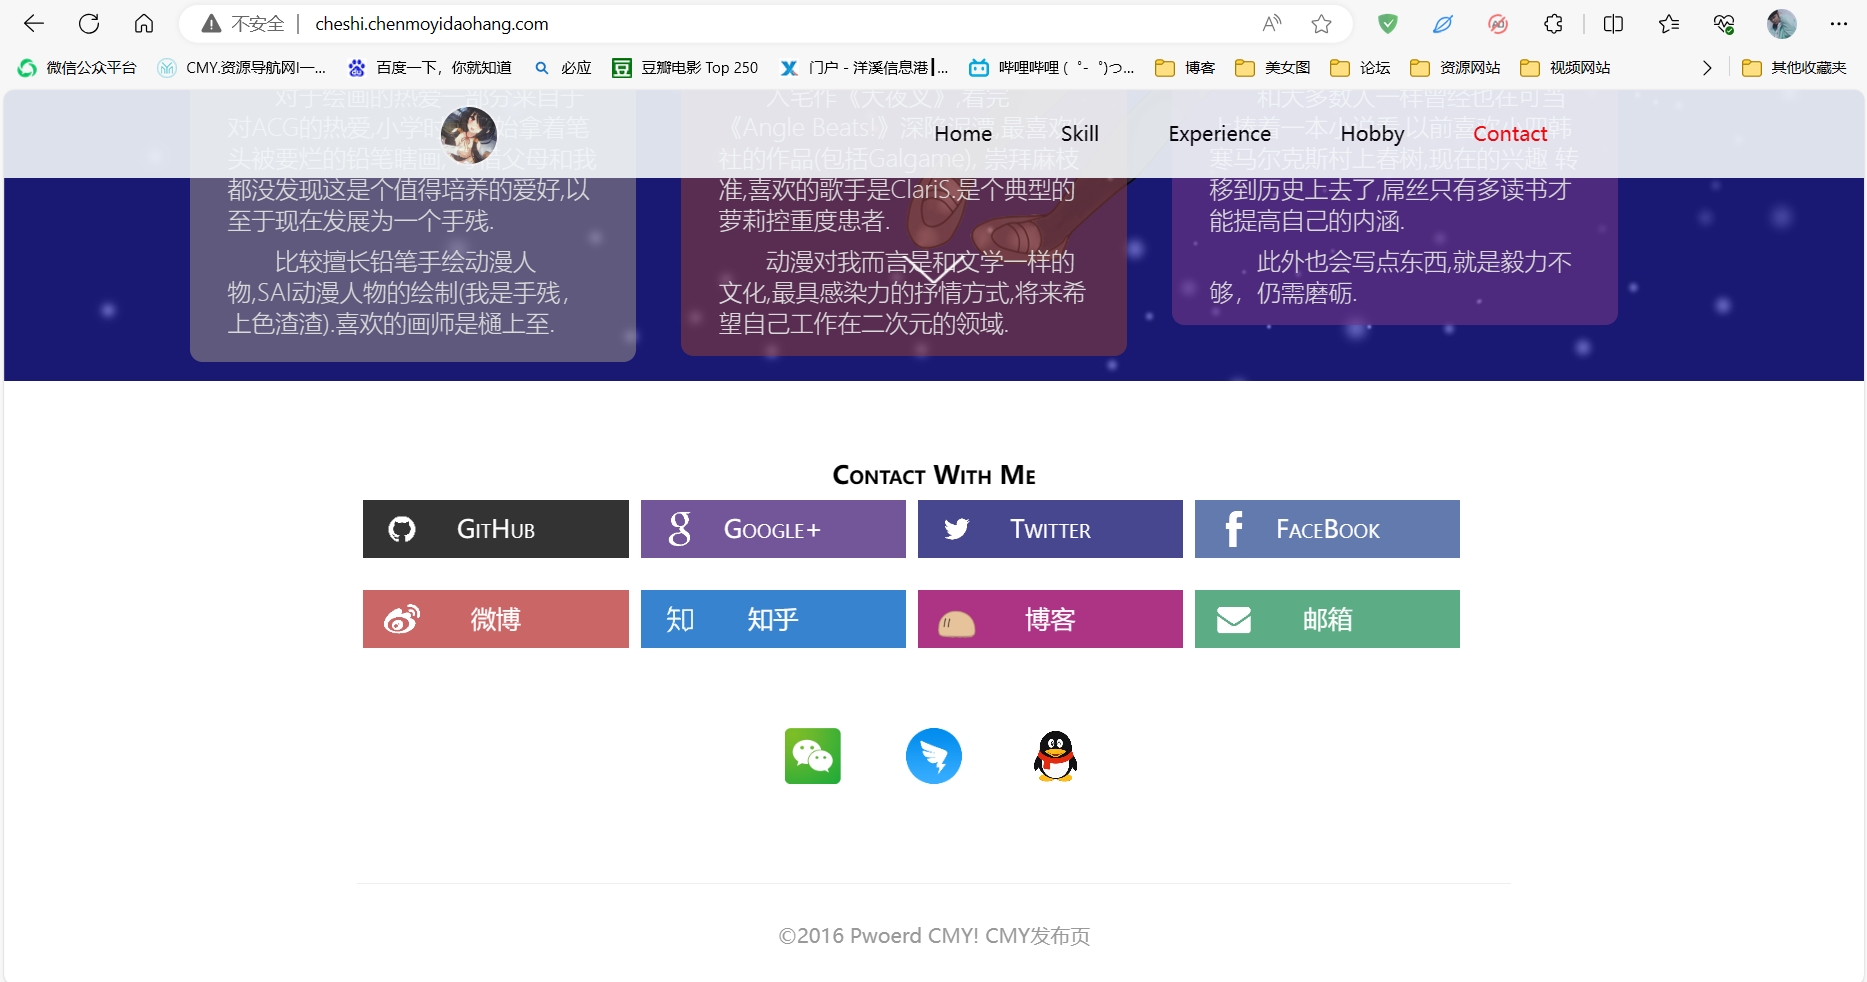Click the QQ penguin icon
Screen dimensions: 1867x982
1055,756
